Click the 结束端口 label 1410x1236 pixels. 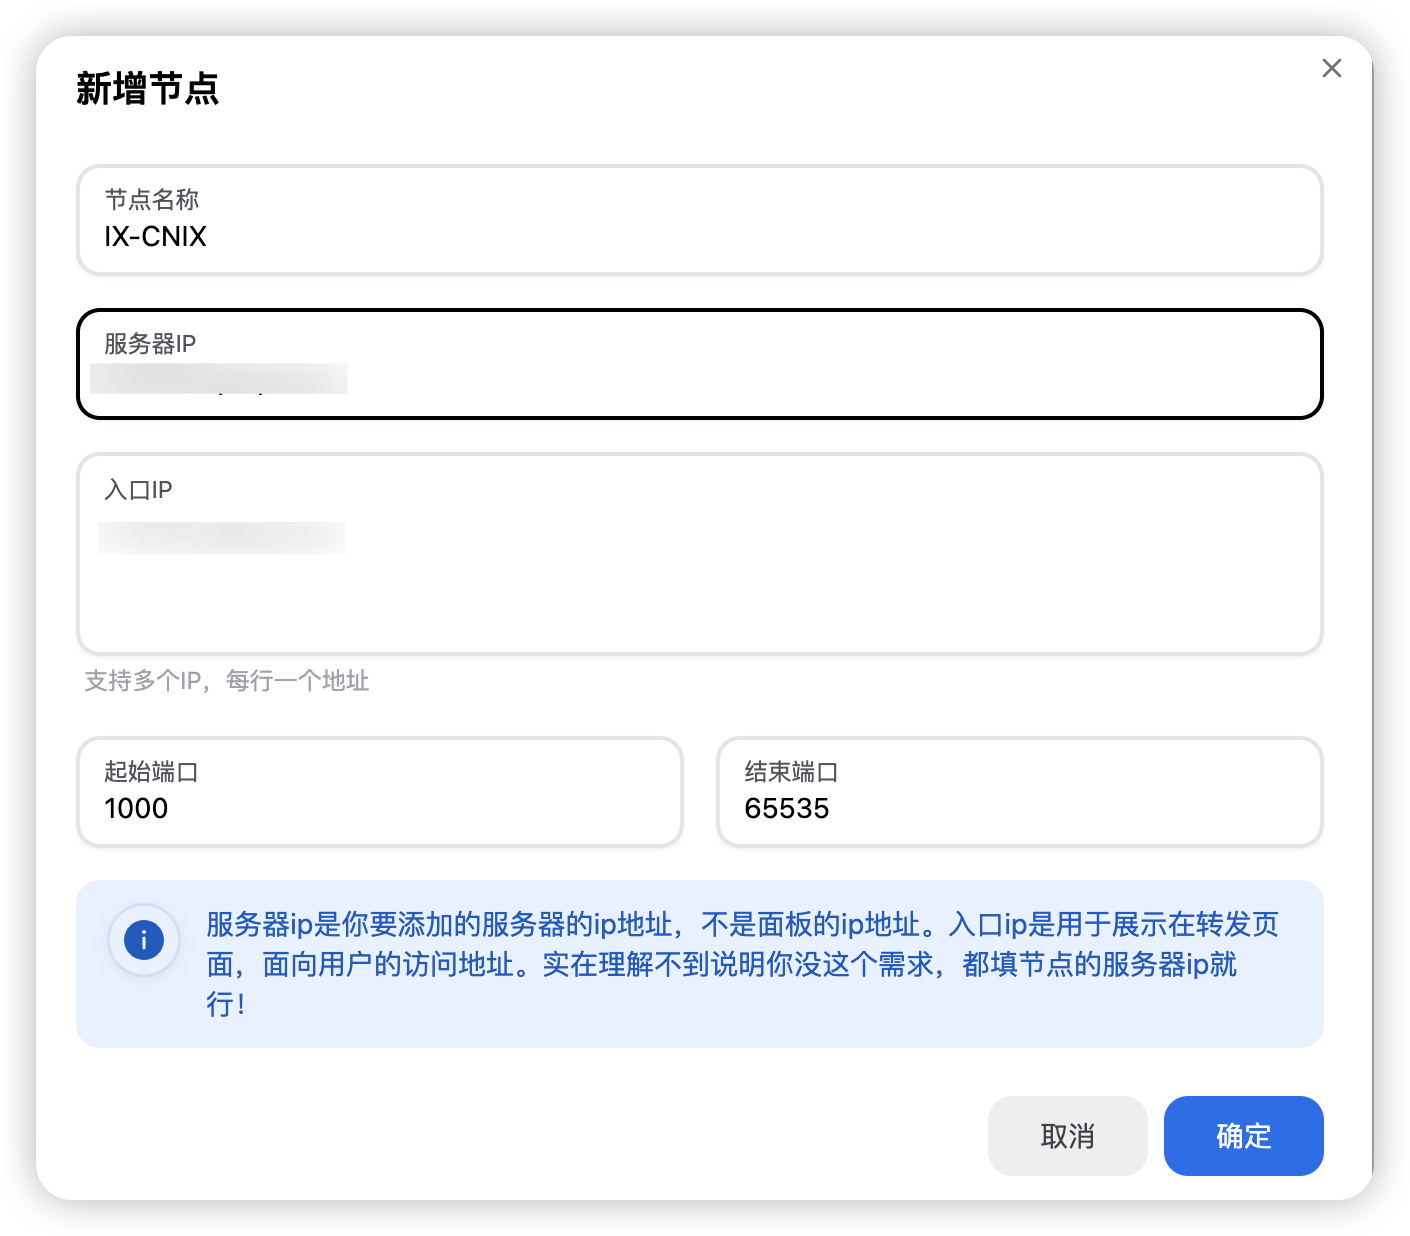point(791,772)
